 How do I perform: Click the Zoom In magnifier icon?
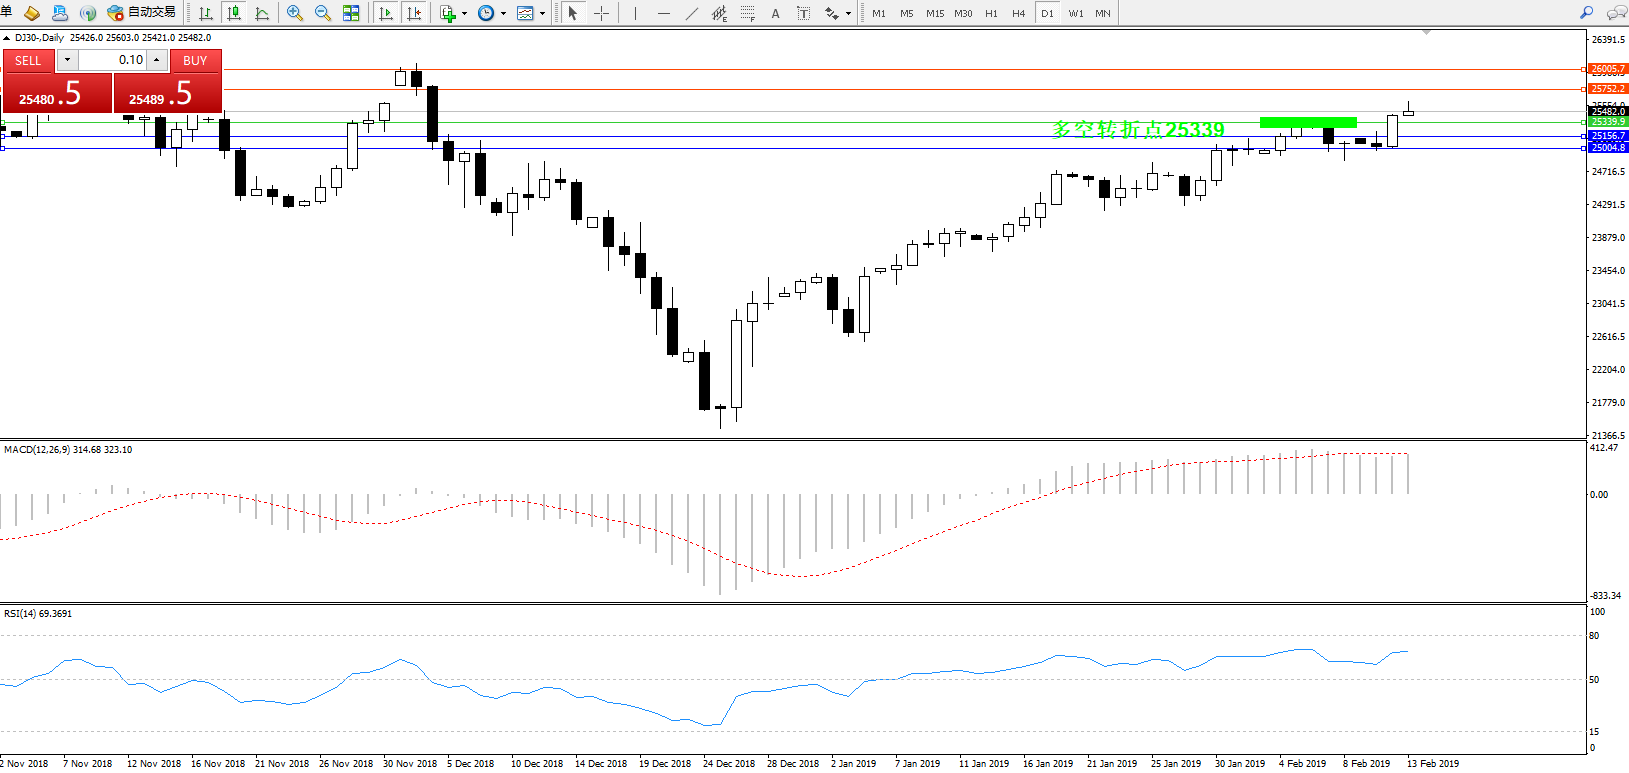295,13
